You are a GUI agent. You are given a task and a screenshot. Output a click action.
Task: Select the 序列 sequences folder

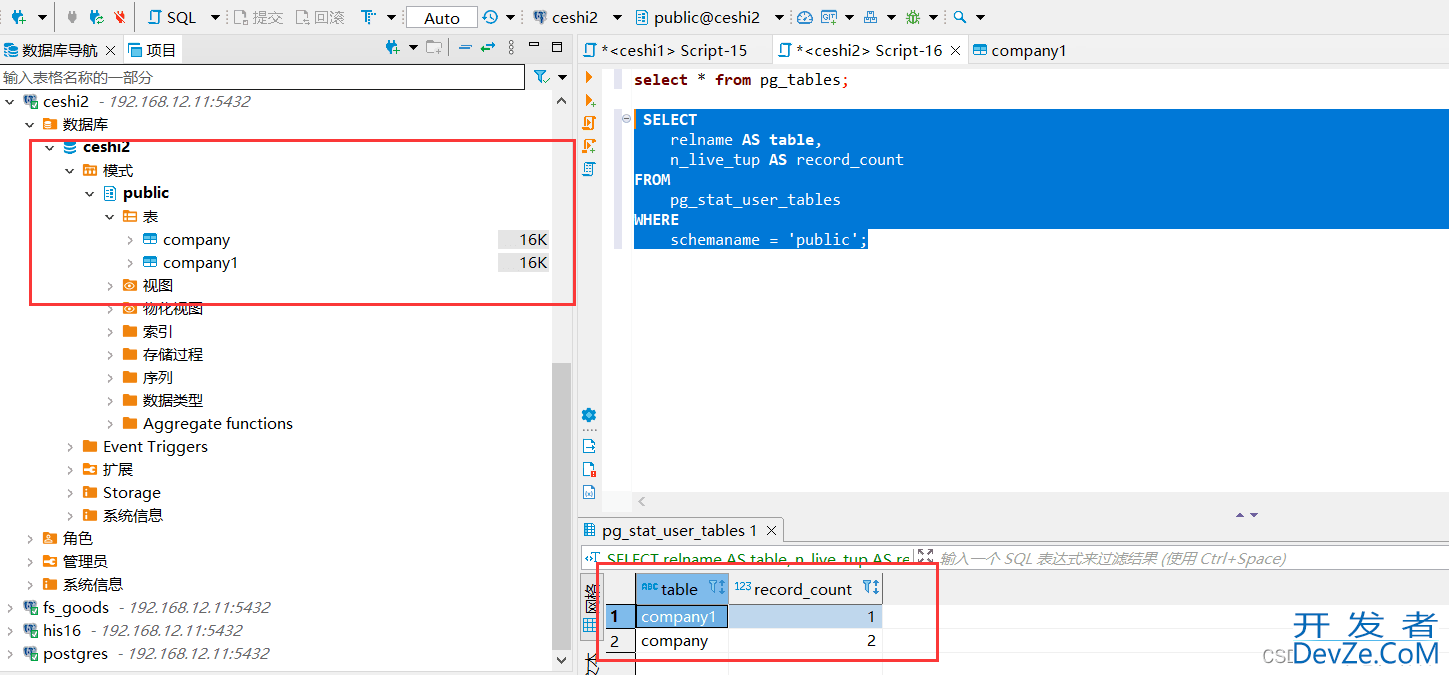(158, 377)
